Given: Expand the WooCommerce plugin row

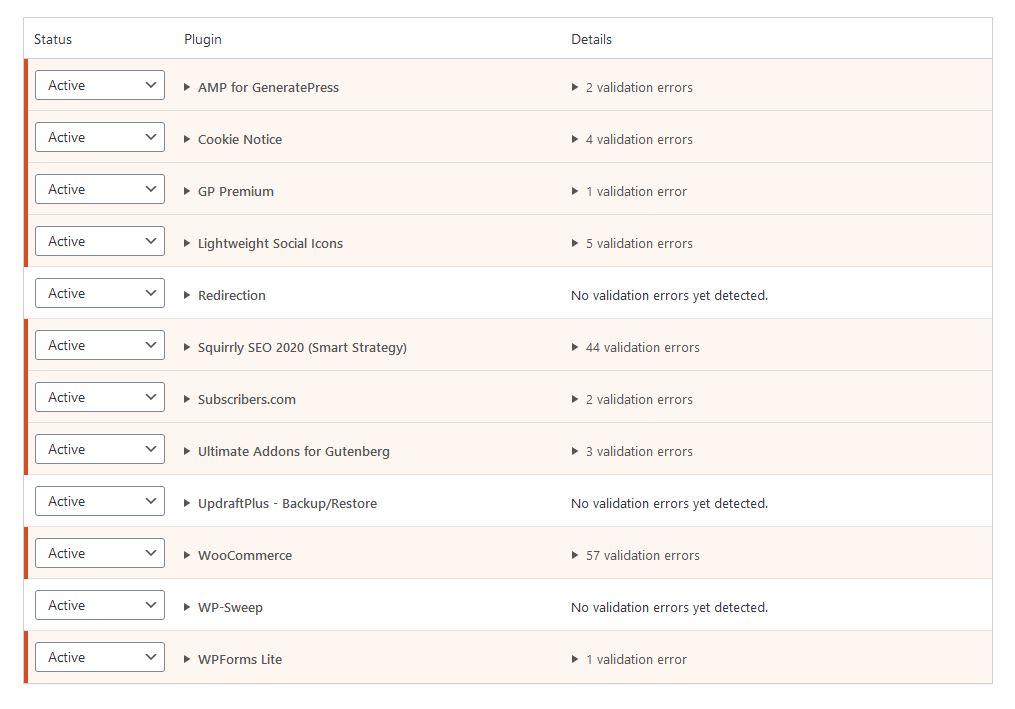Looking at the screenshot, I should click(x=238, y=556).
